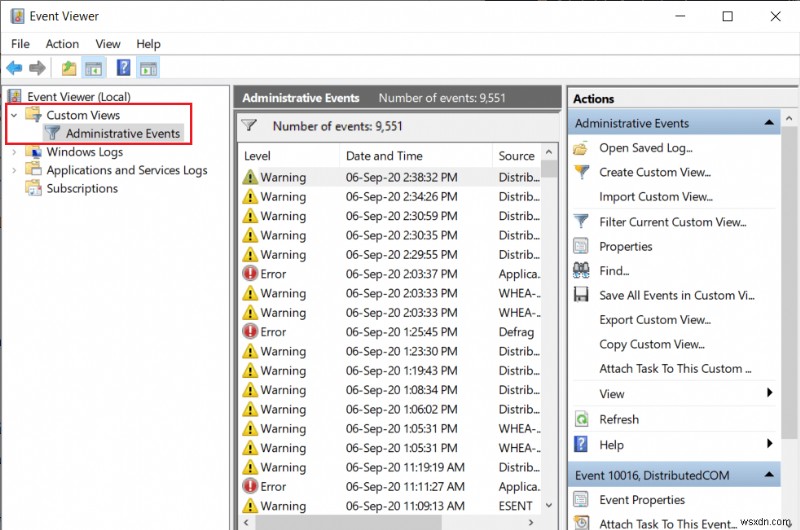The width and height of the screenshot is (800, 530).
Task: Click event list scrollbar up arrow
Action: point(549,152)
